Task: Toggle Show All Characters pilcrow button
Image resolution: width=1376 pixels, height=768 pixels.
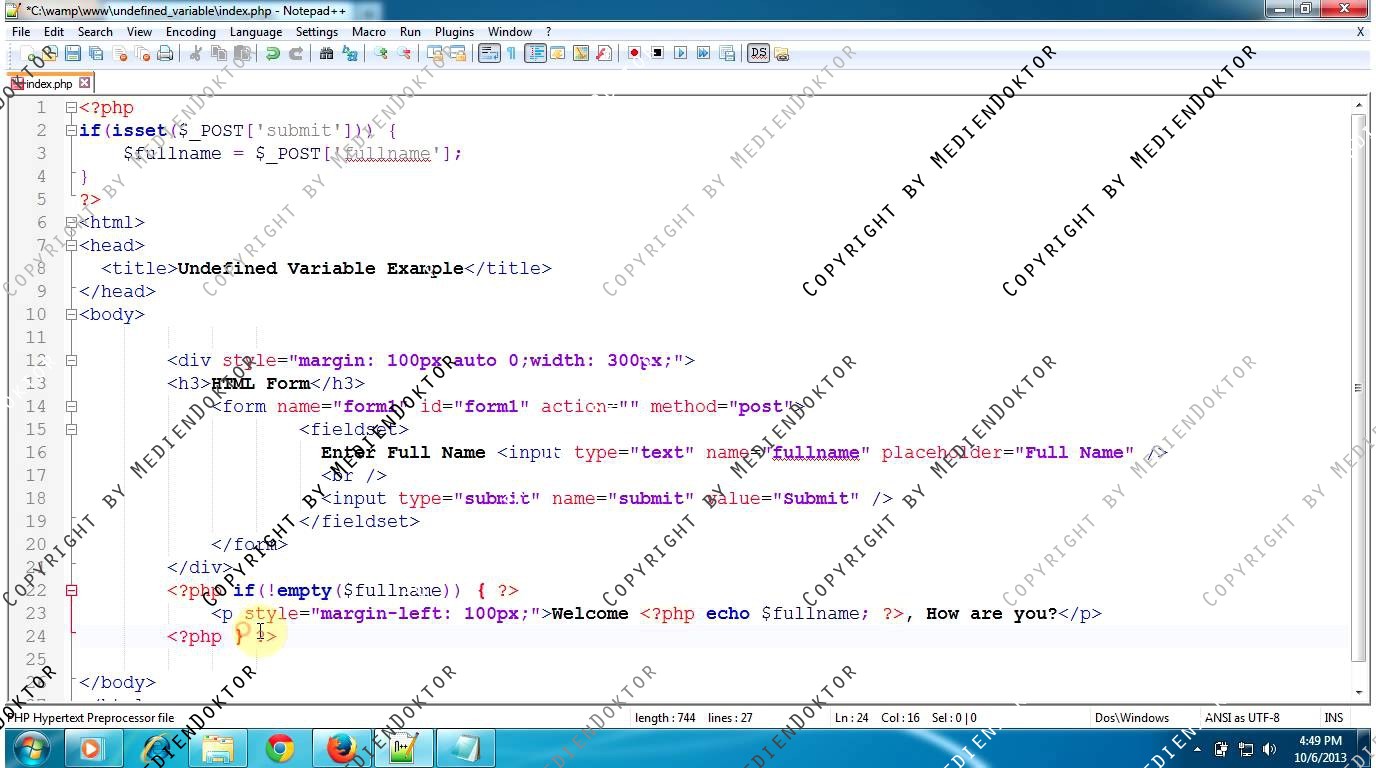Action: click(x=511, y=54)
